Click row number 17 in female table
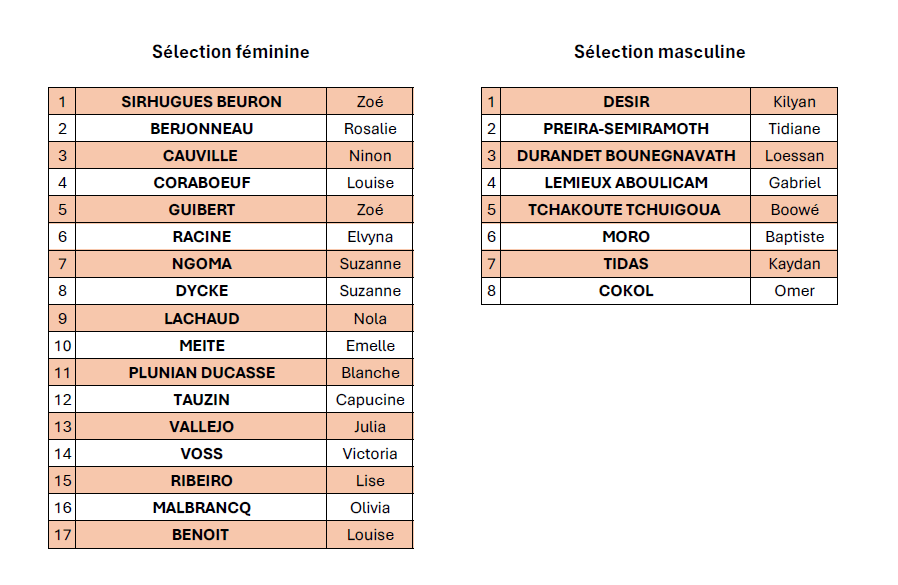This screenshot has height=585, width=898. click(x=62, y=534)
